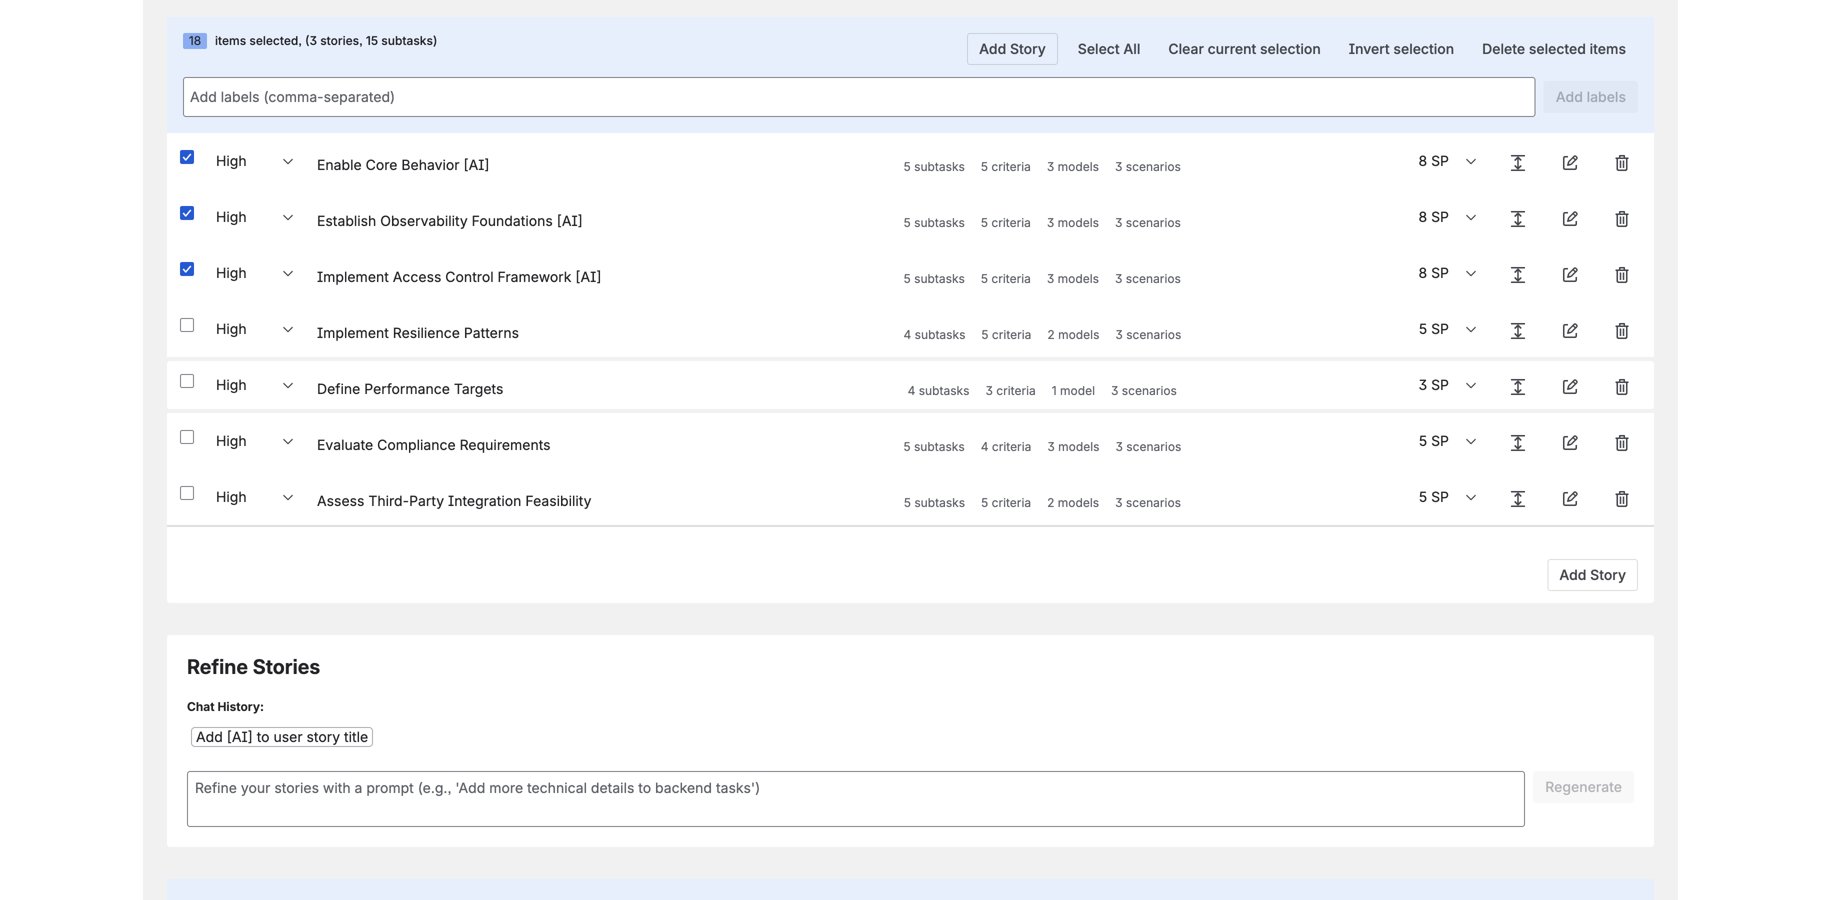Viewport: 1840px width, 900px height.
Task: Check the Define Performance Targets checkbox
Action: pos(187,380)
